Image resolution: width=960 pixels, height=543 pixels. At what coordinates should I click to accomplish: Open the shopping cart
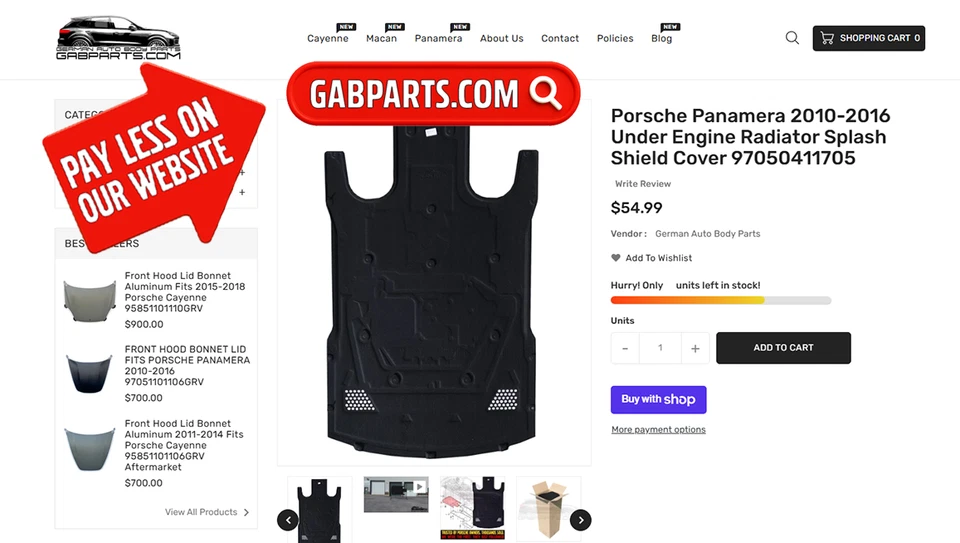[869, 38]
